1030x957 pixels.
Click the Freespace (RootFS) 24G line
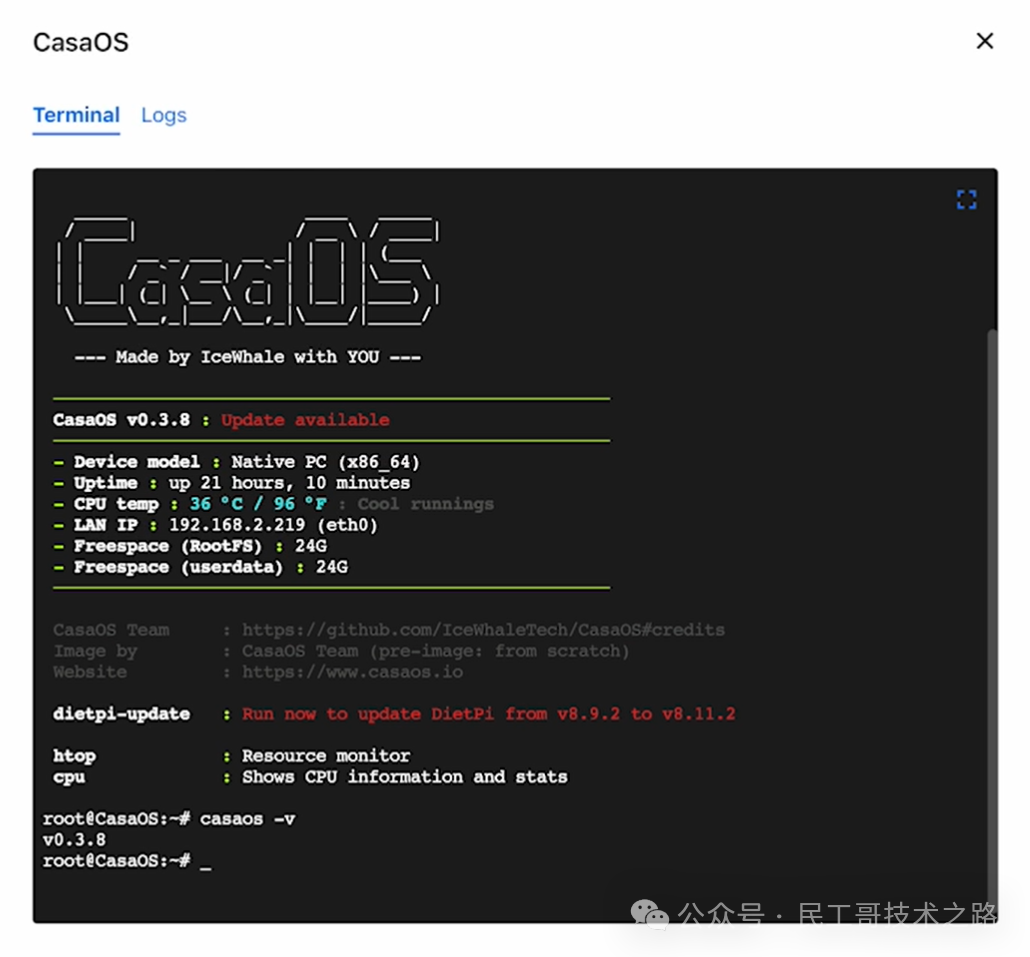point(190,546)
